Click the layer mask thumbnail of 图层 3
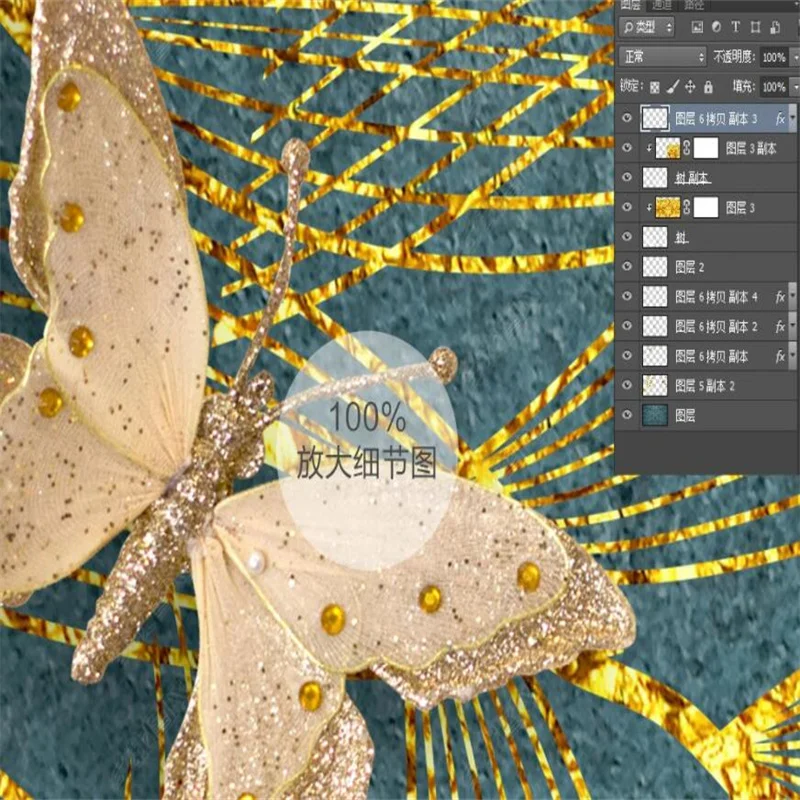 pyautogui.click(x=706, y=208)
